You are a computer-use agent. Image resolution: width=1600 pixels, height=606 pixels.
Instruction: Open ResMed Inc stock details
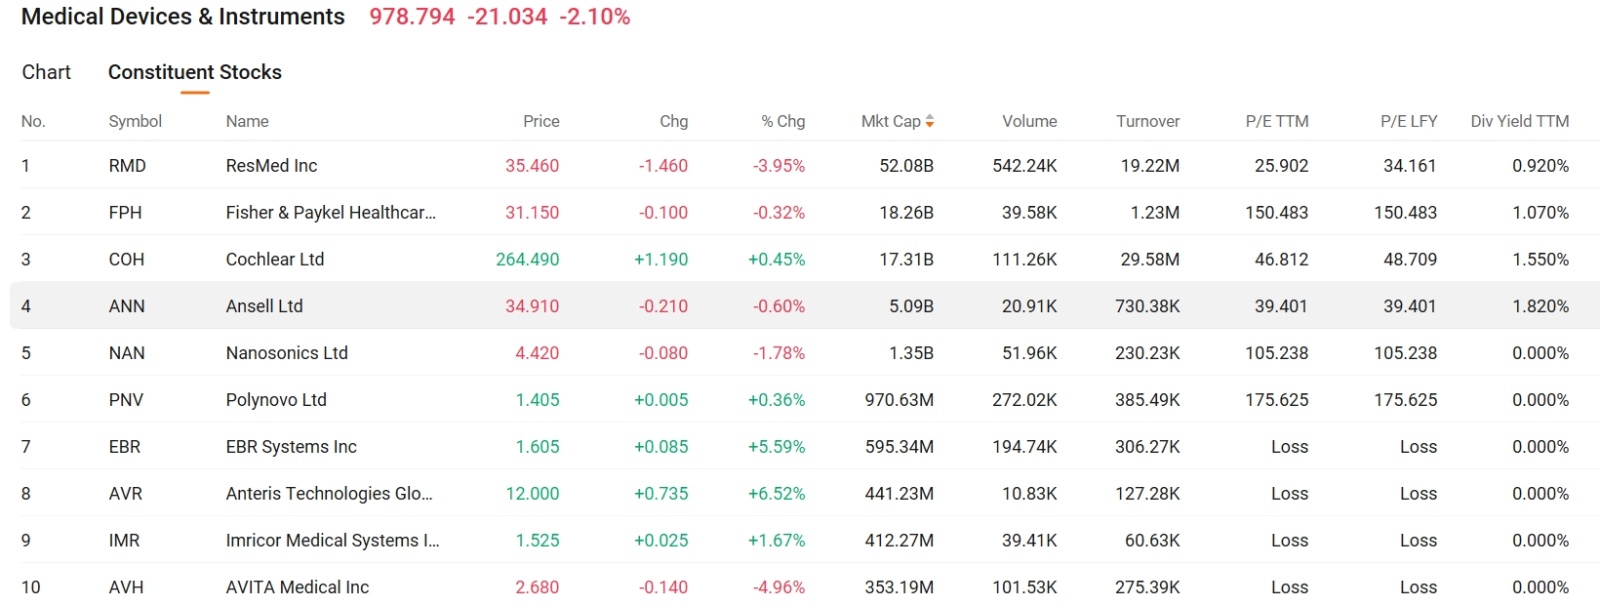[x=271, y=165]
